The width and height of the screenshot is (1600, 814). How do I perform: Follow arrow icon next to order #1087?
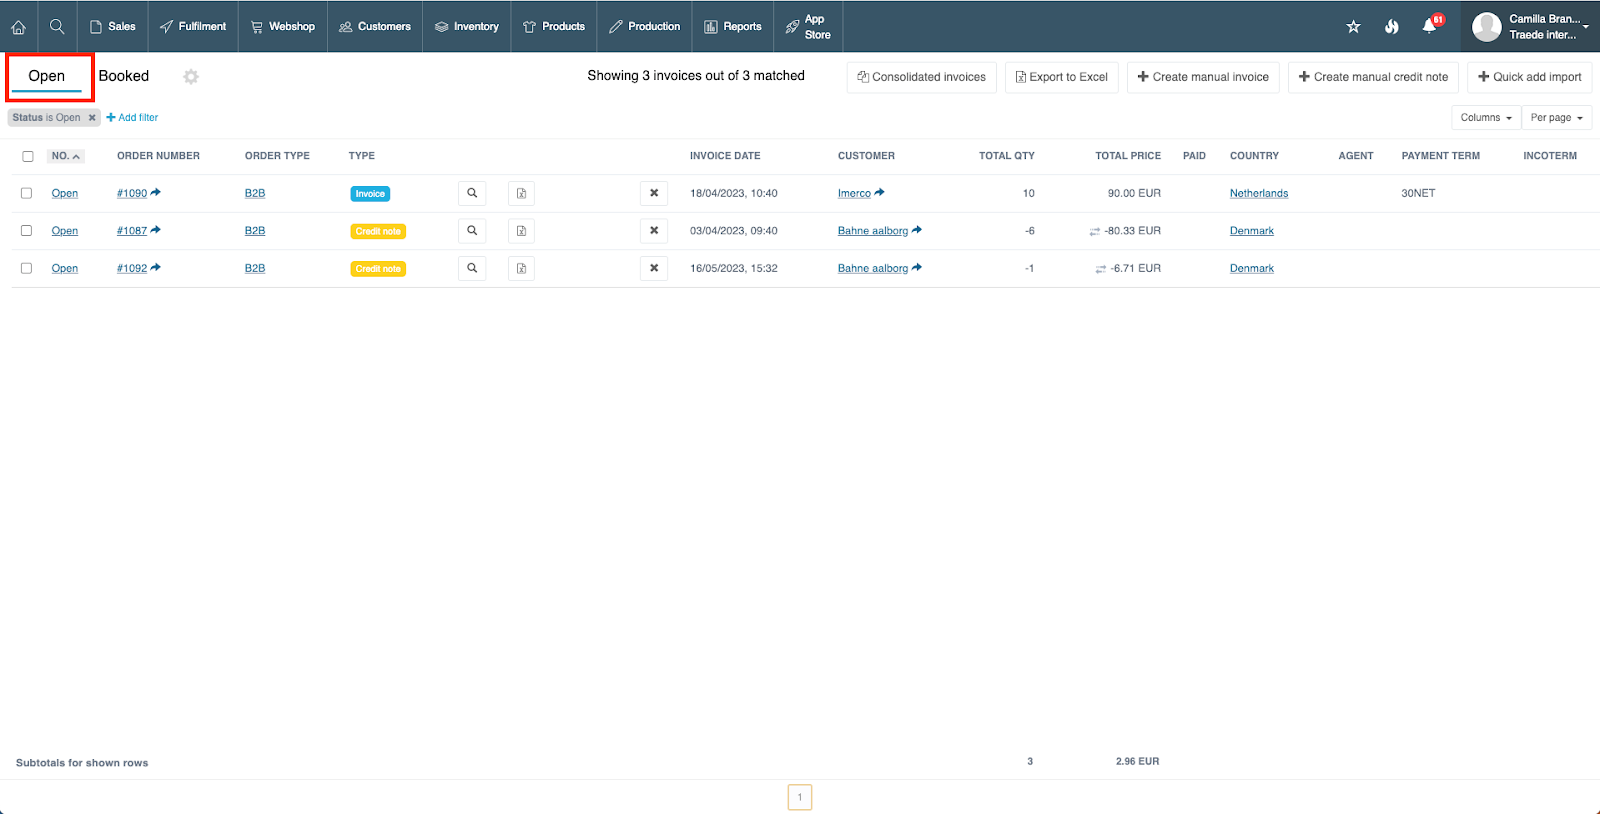[156, 230]
